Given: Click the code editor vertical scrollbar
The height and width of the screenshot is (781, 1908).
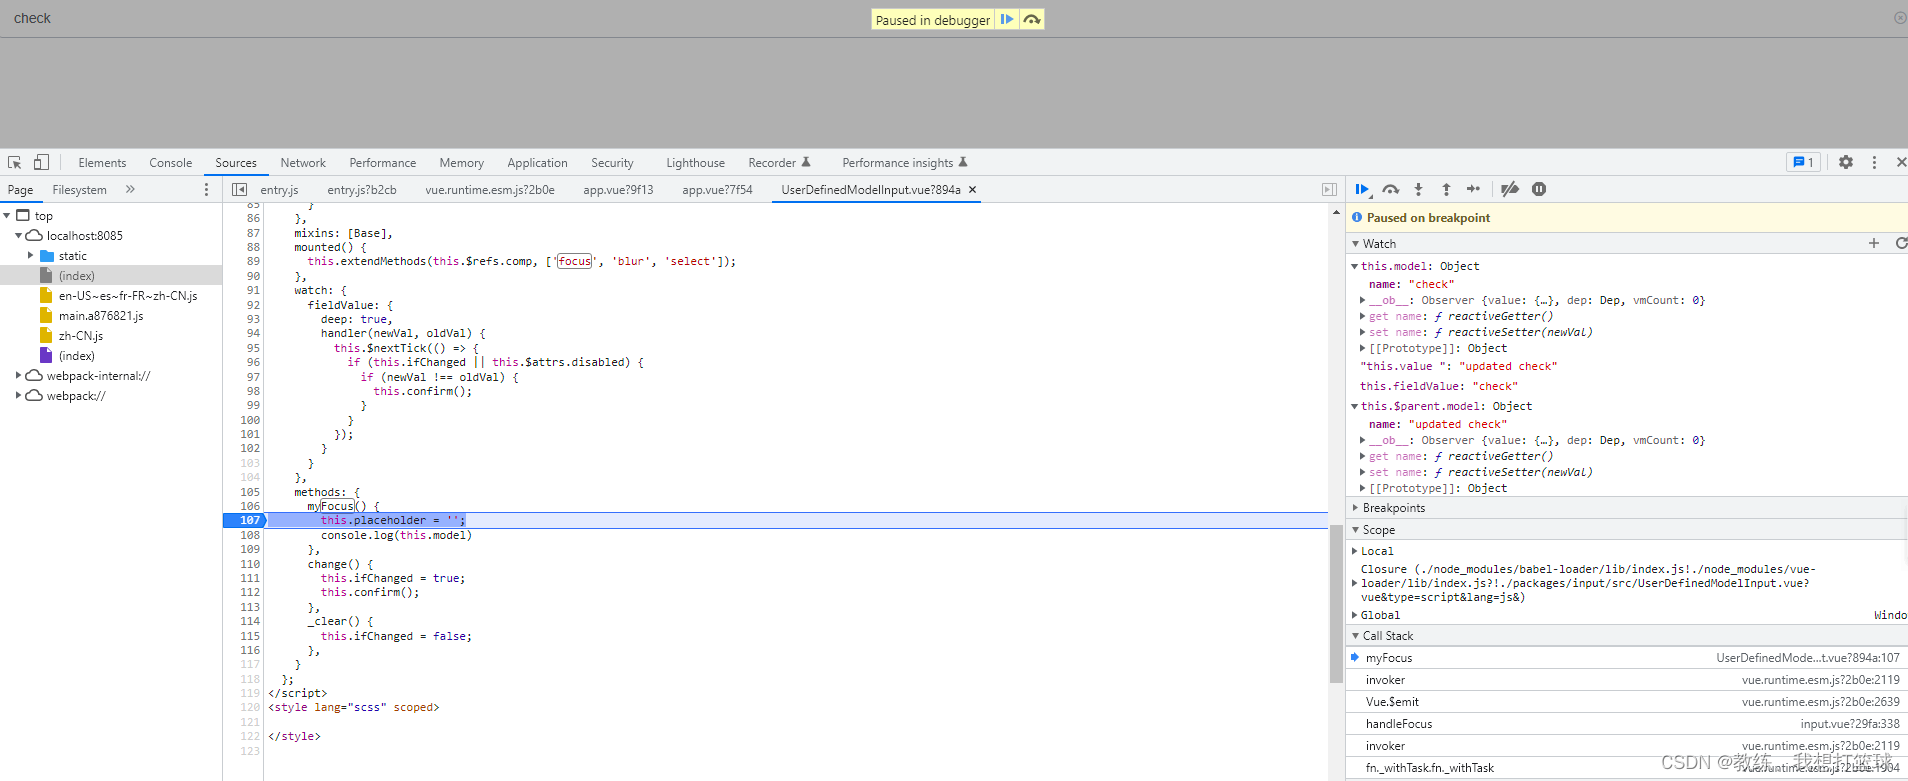Looking at the screenshot, I should [1336, 604].
